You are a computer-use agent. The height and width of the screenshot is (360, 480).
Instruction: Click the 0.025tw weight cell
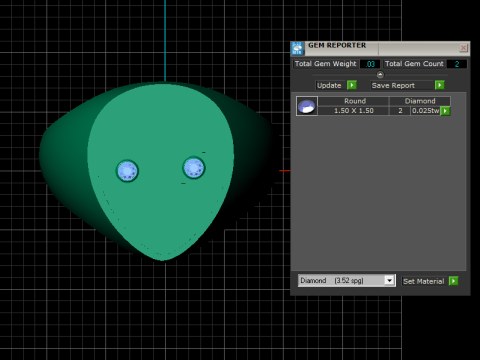[x=426, y=111]
